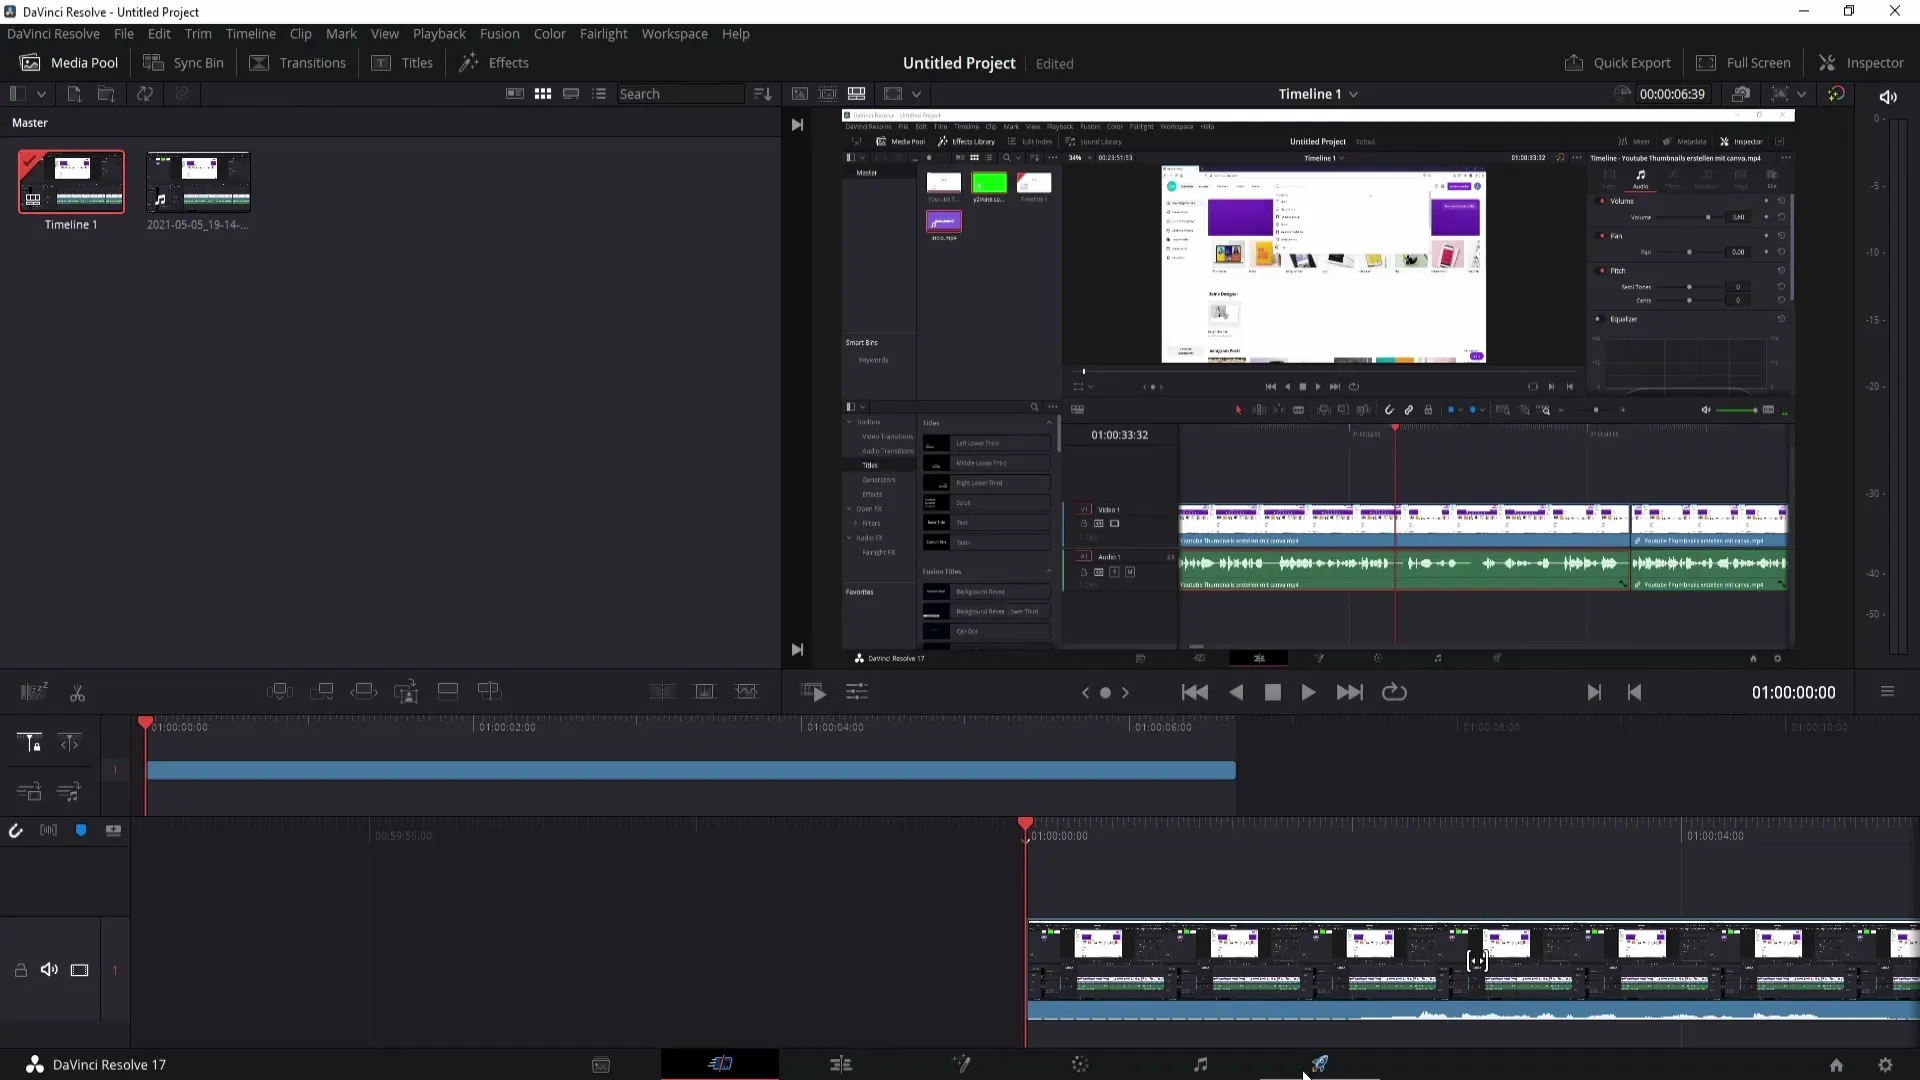
Task: Toggle Audio Trim waveform mode
Action: click(x=48, y=831)
